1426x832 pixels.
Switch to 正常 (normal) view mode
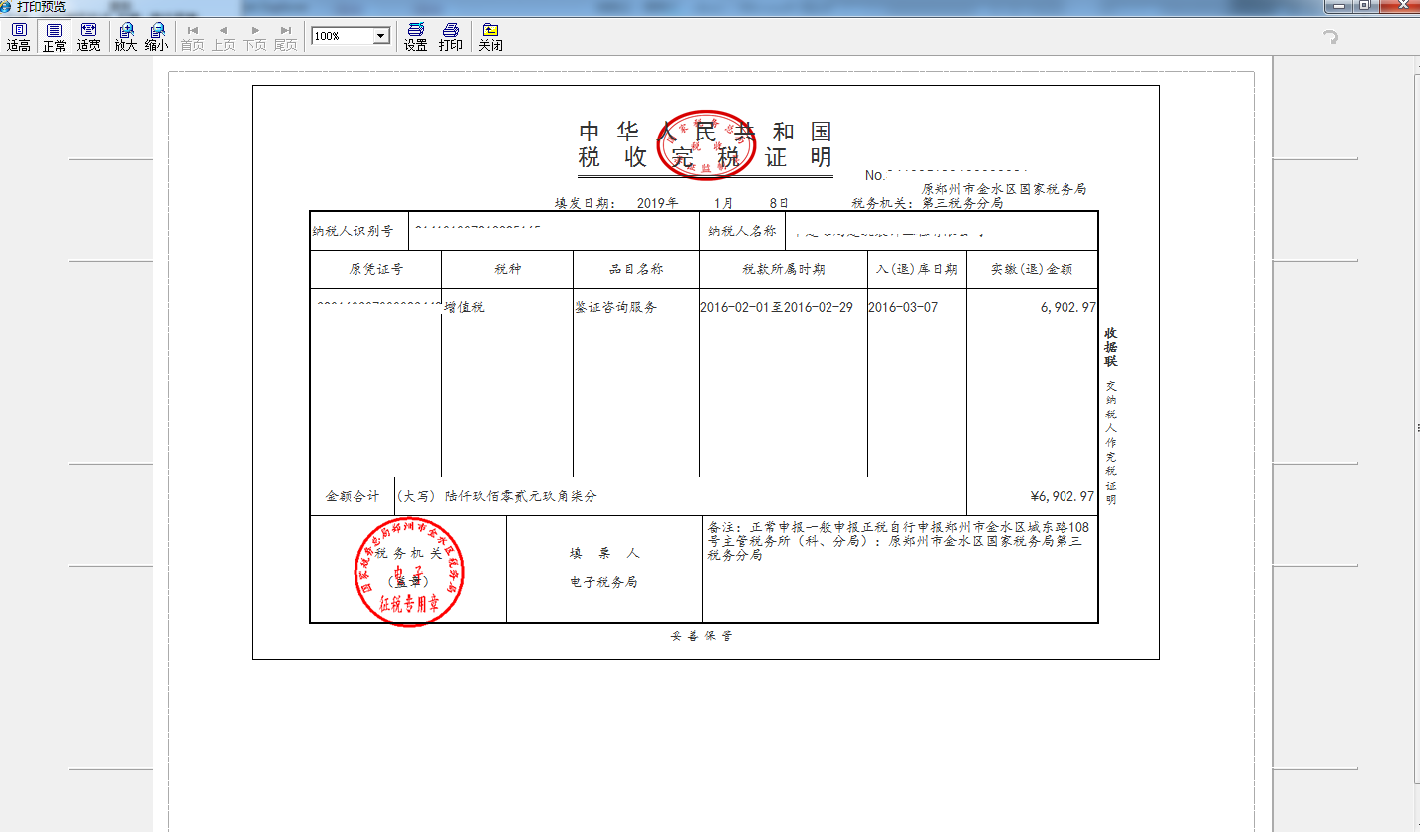click(x=52, y=37)
